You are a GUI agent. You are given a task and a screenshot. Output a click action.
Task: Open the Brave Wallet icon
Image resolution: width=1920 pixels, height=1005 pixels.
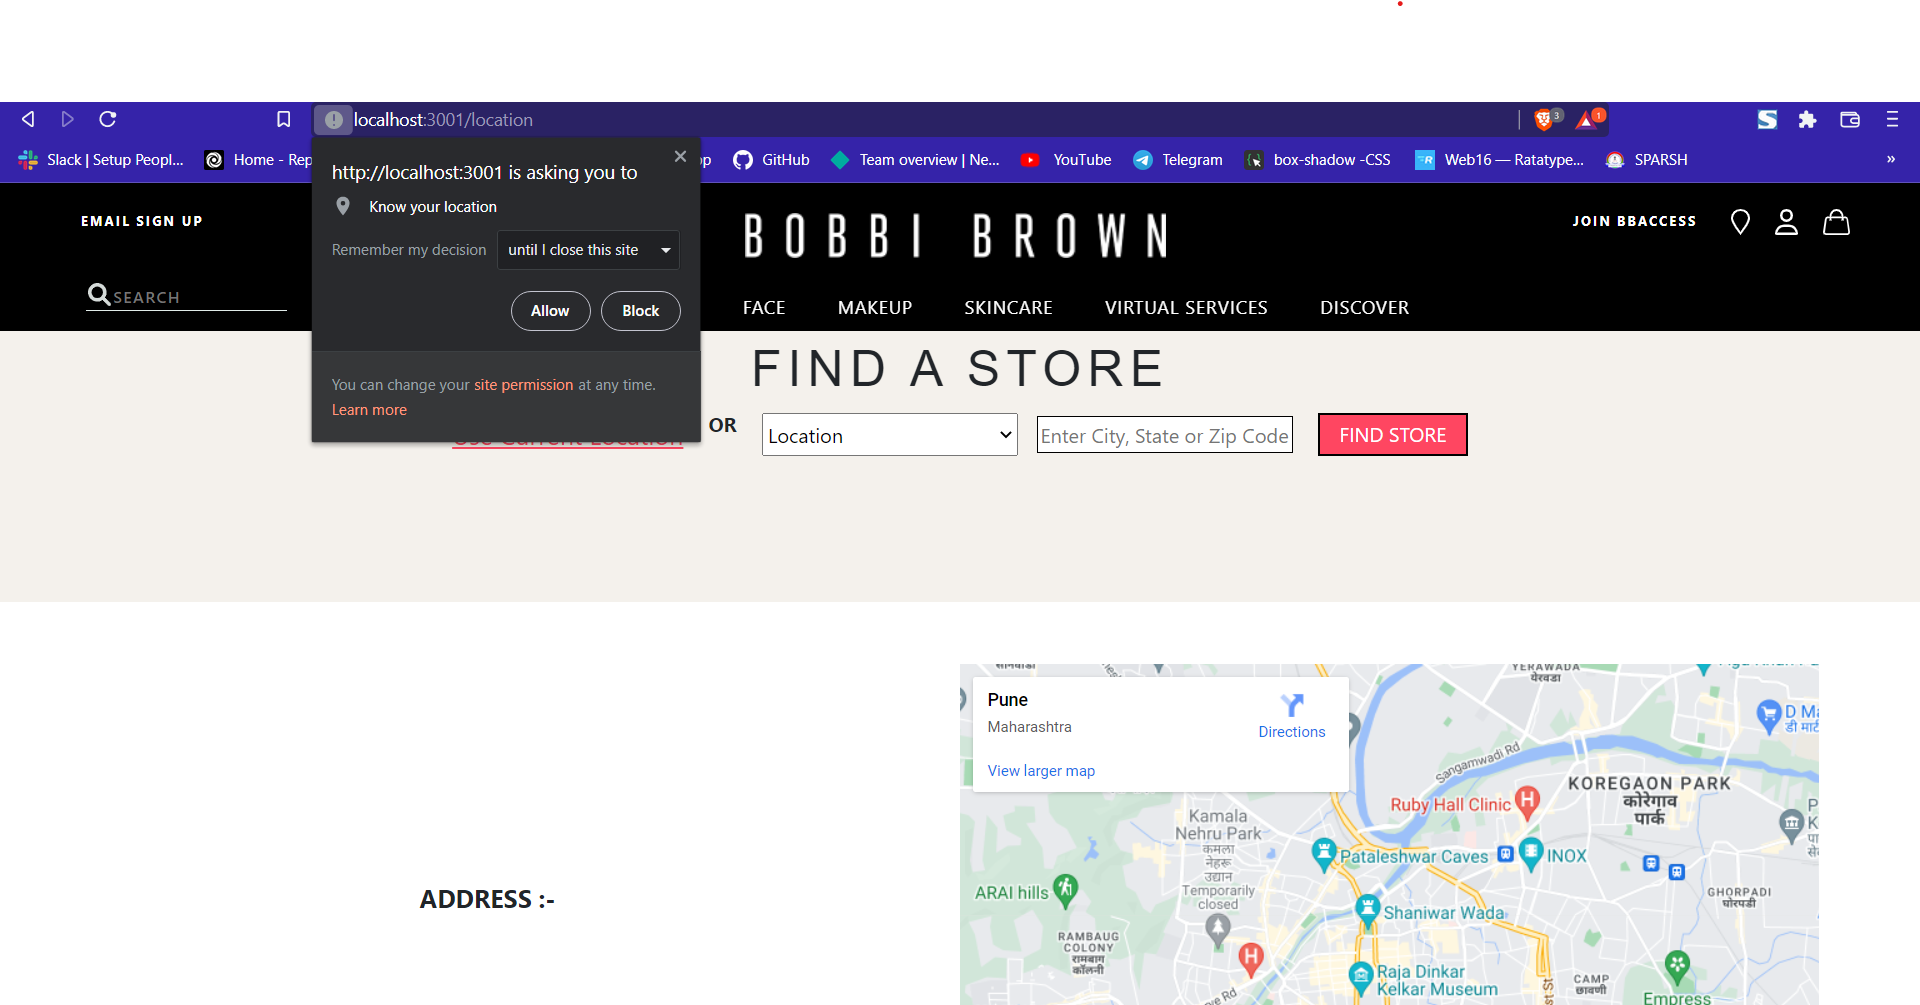[x=1850, y=120]
